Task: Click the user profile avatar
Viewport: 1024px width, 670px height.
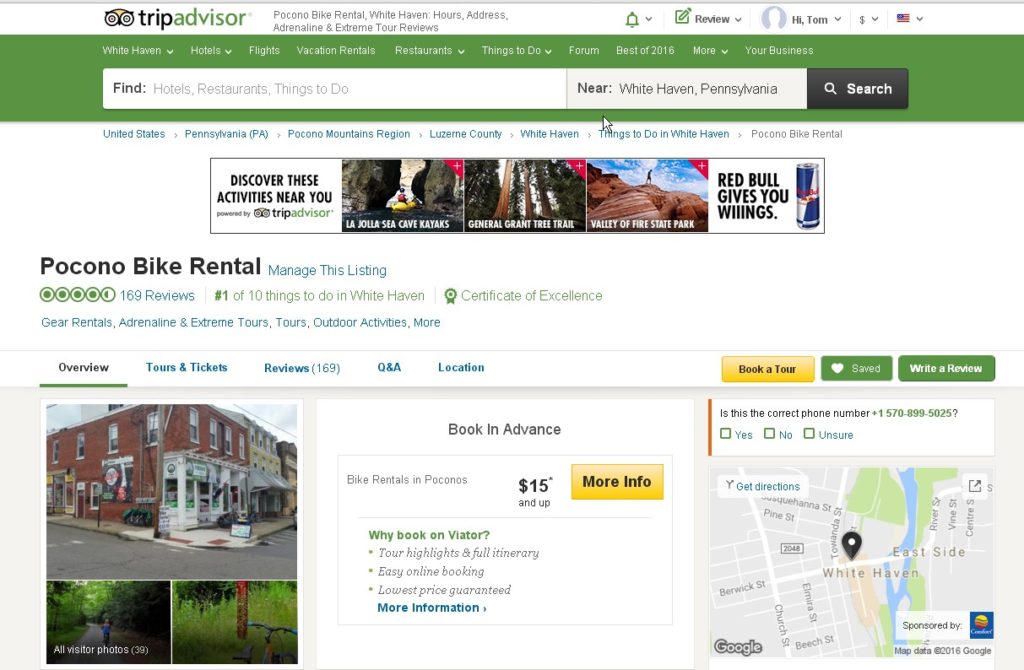Action: point(774,18)
